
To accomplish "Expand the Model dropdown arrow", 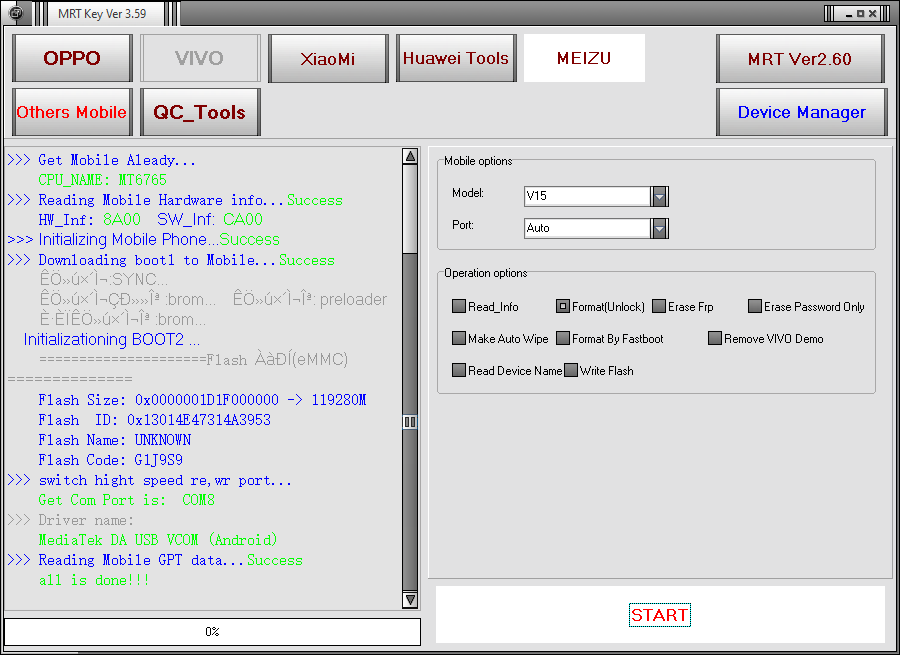I will [660, 196].
